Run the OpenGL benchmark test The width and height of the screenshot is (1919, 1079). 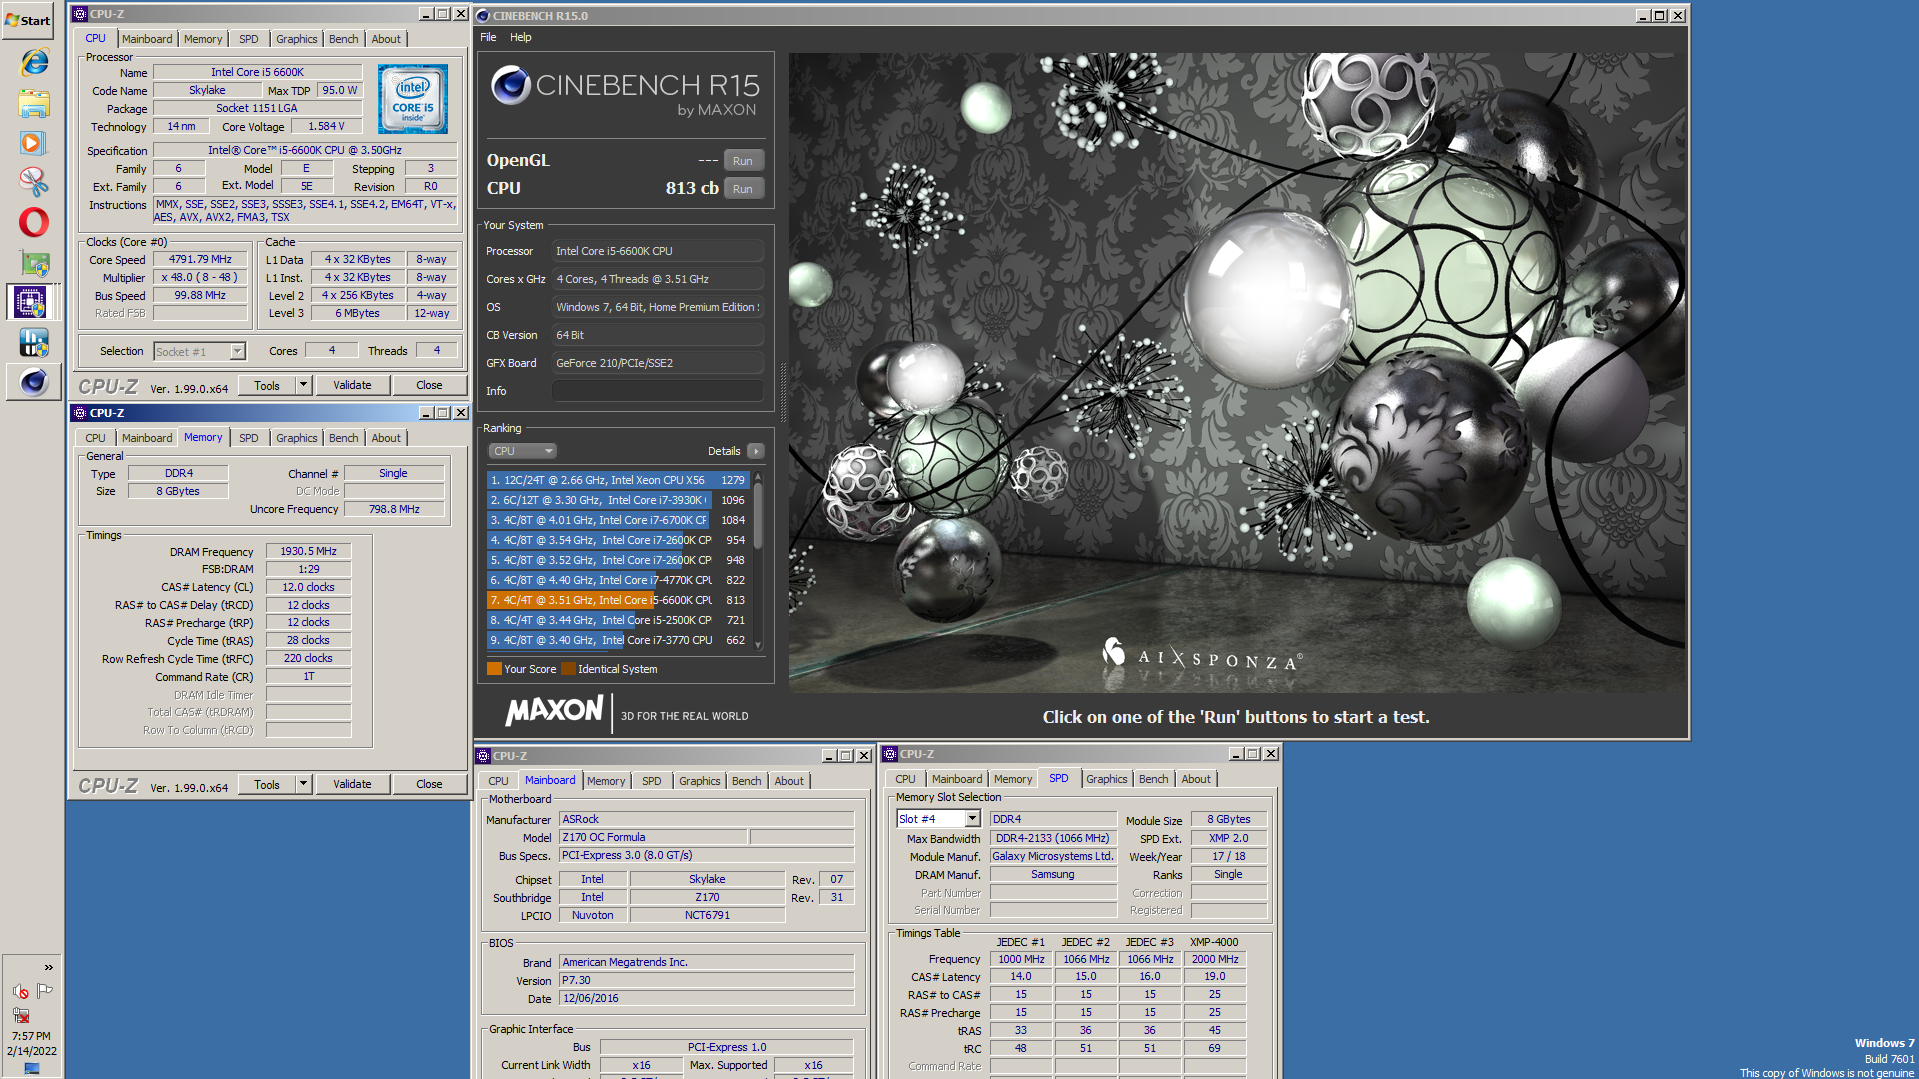click(743, 161)
